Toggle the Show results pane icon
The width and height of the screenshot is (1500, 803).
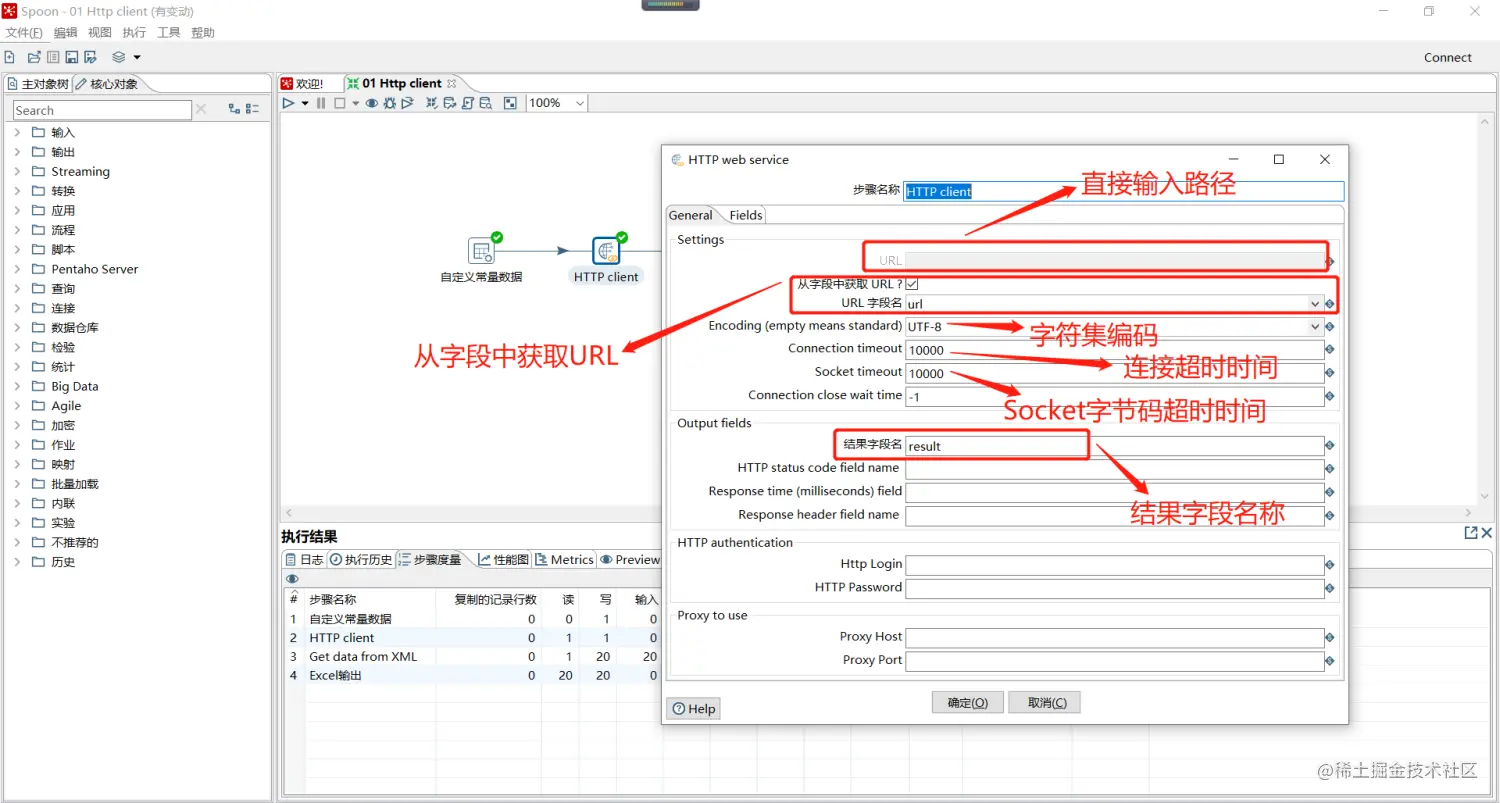pyautogui.click(x=510, y=103)
